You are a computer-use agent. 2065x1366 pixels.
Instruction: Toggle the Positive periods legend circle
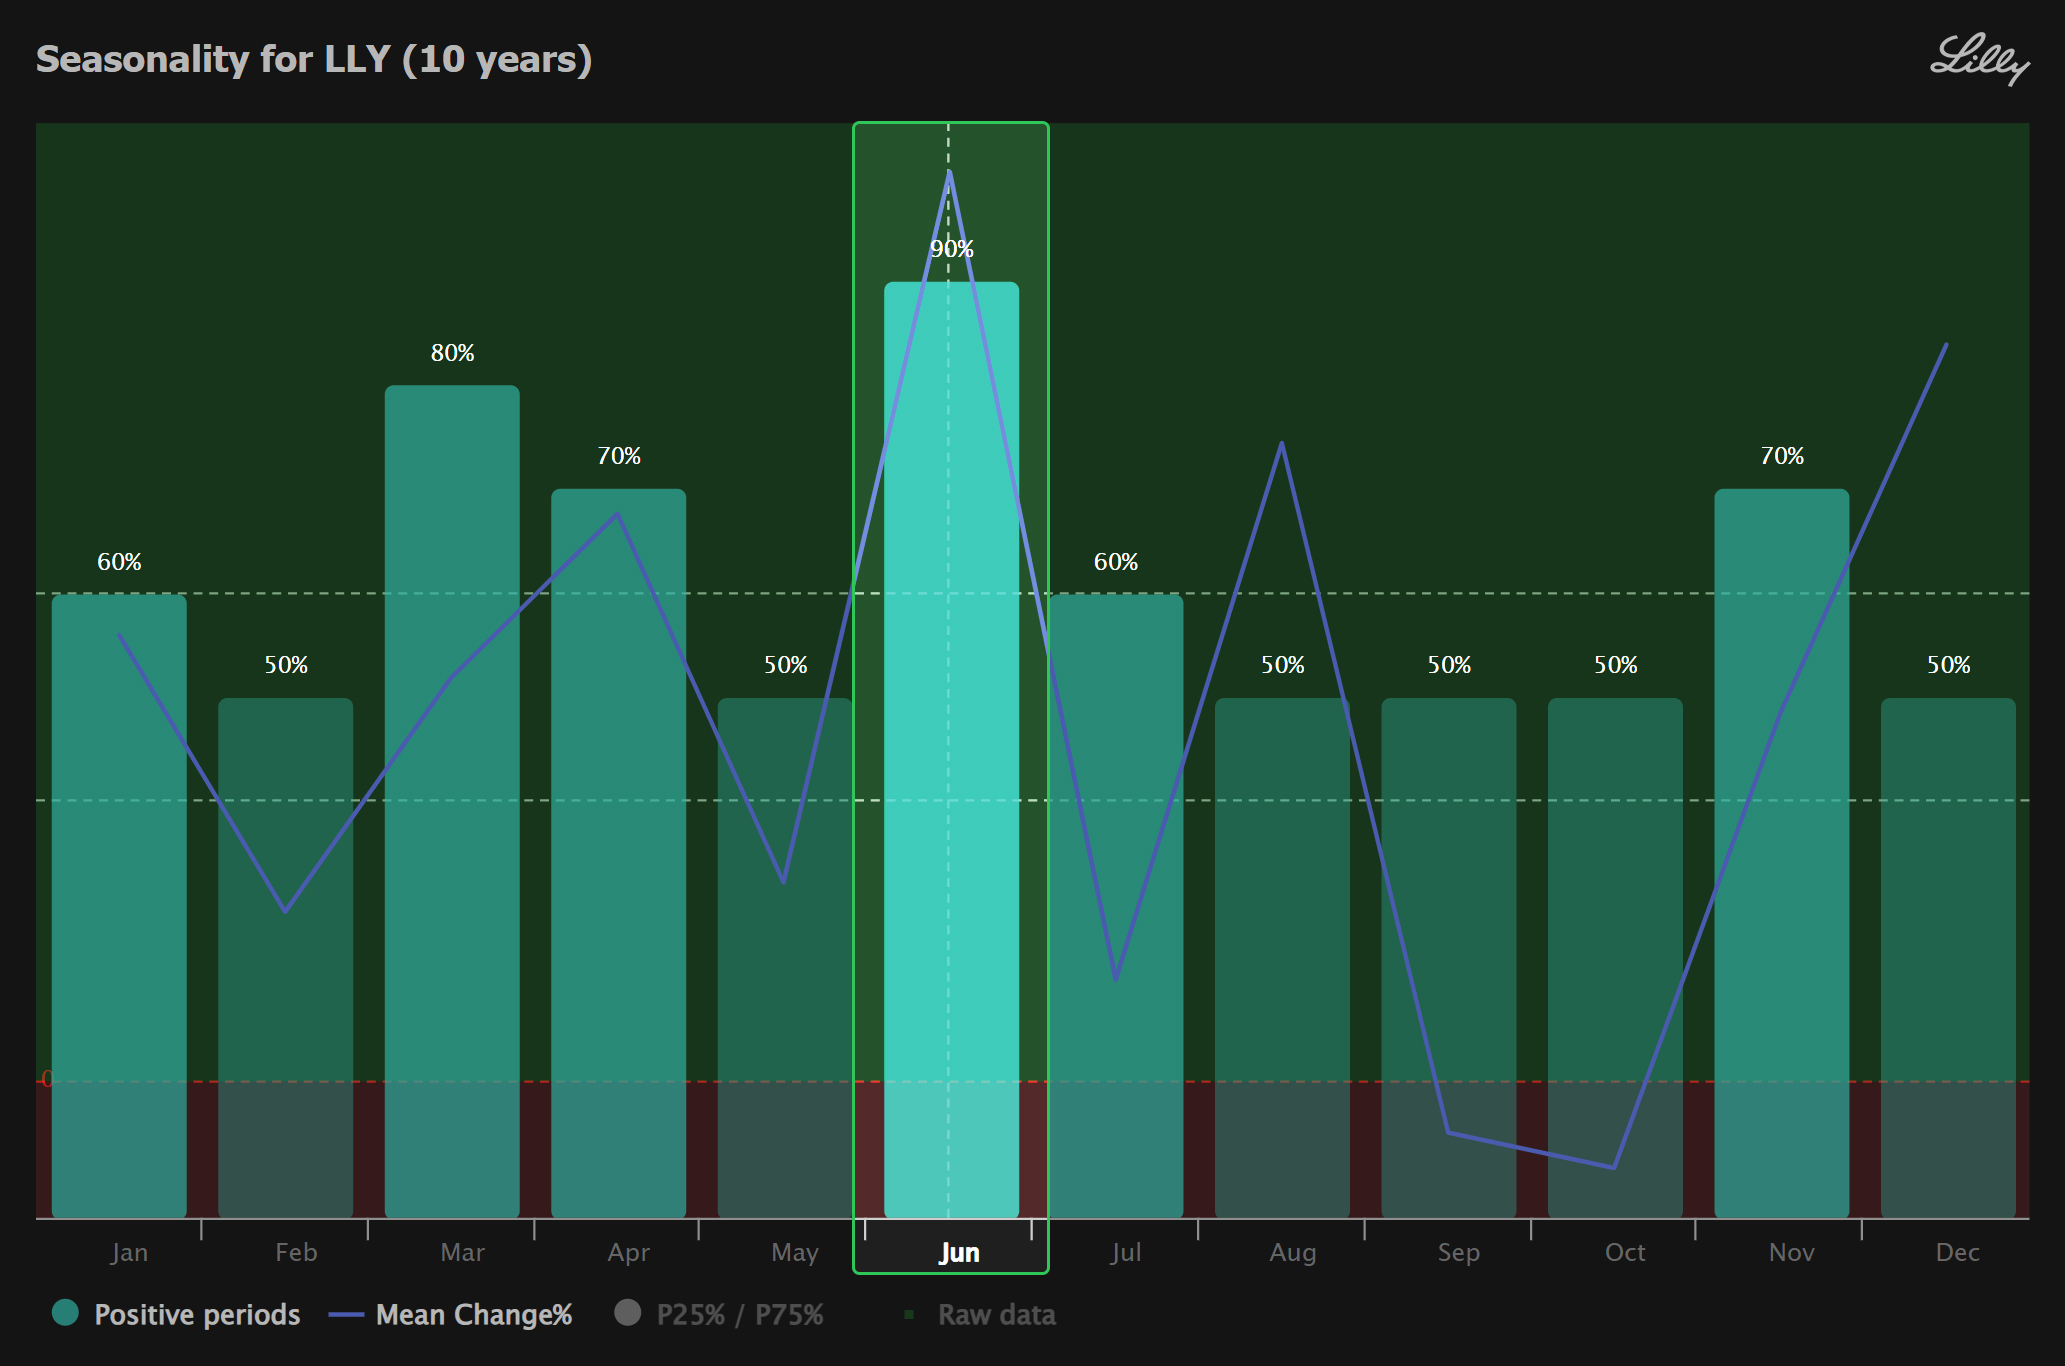click(x=66, y=1313)
